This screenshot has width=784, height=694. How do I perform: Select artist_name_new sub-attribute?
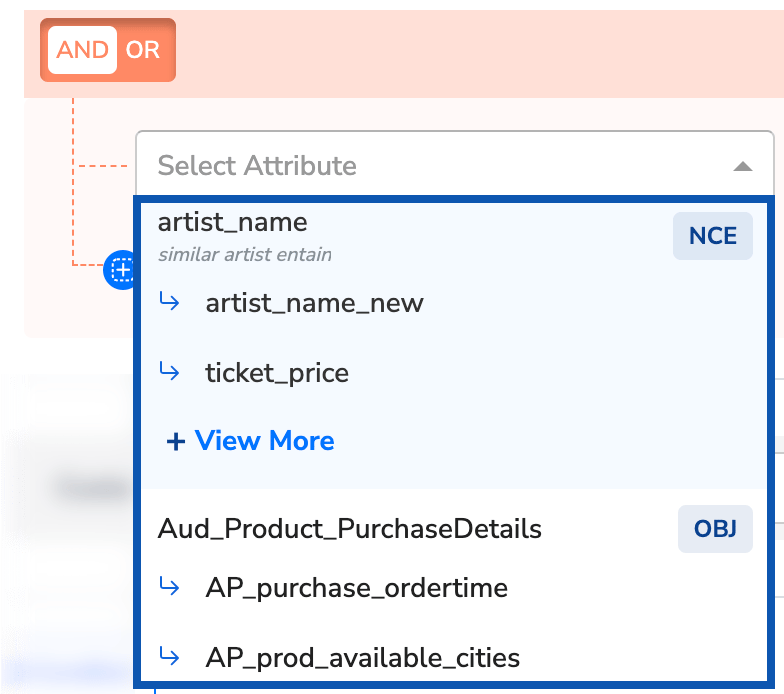point(314,303)
